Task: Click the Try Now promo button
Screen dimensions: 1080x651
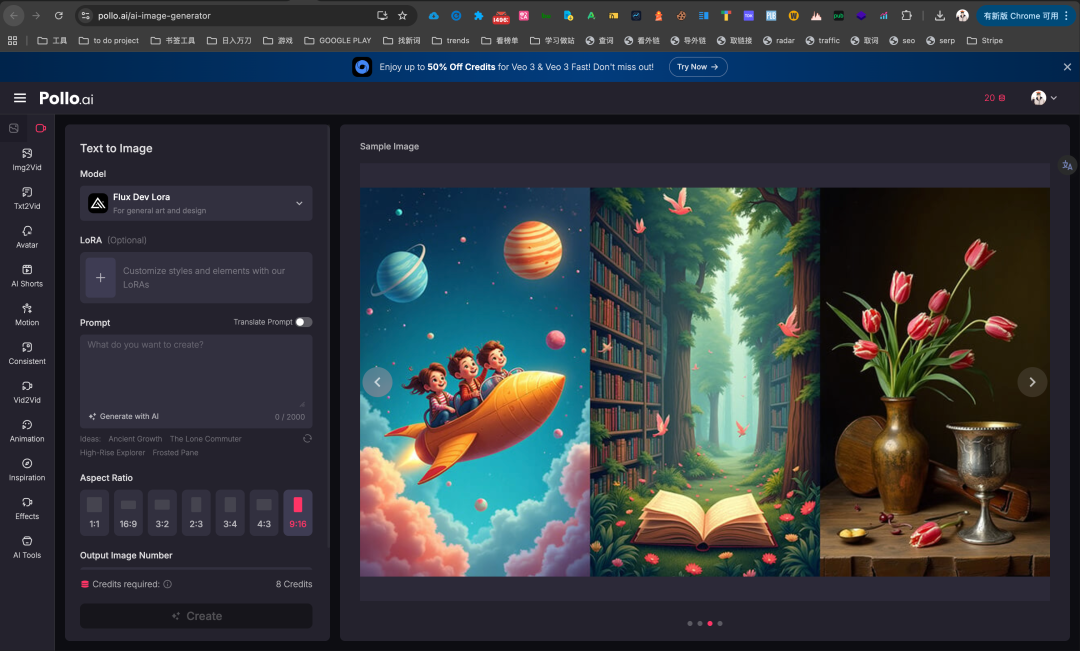Action: [698, 67]
